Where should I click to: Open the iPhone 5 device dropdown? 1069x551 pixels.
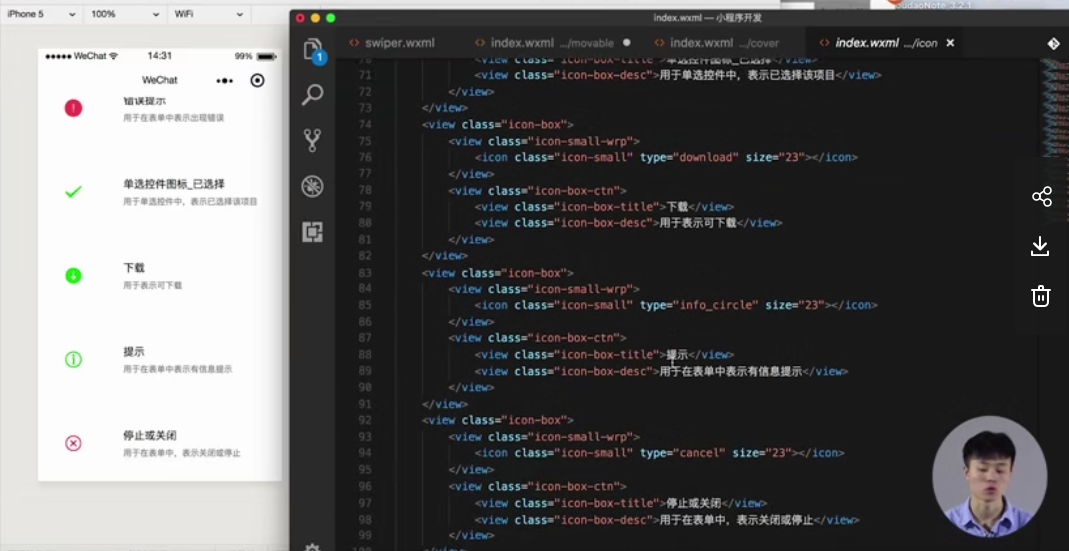click(41, 14)
